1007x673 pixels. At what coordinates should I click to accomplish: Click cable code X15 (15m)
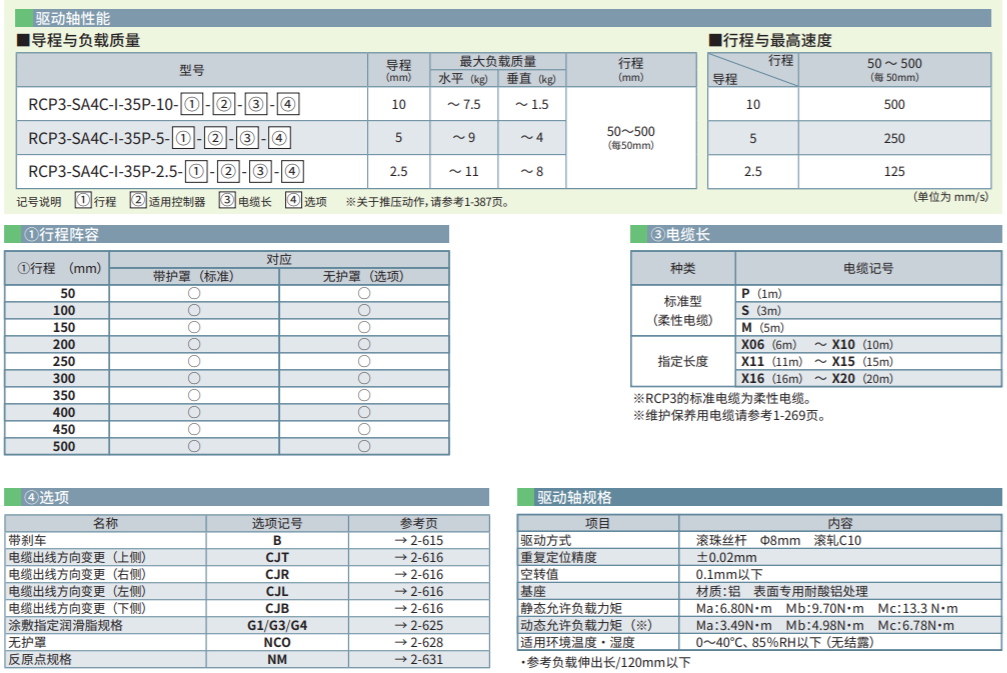pyautogui.click(x=863, y=362)
